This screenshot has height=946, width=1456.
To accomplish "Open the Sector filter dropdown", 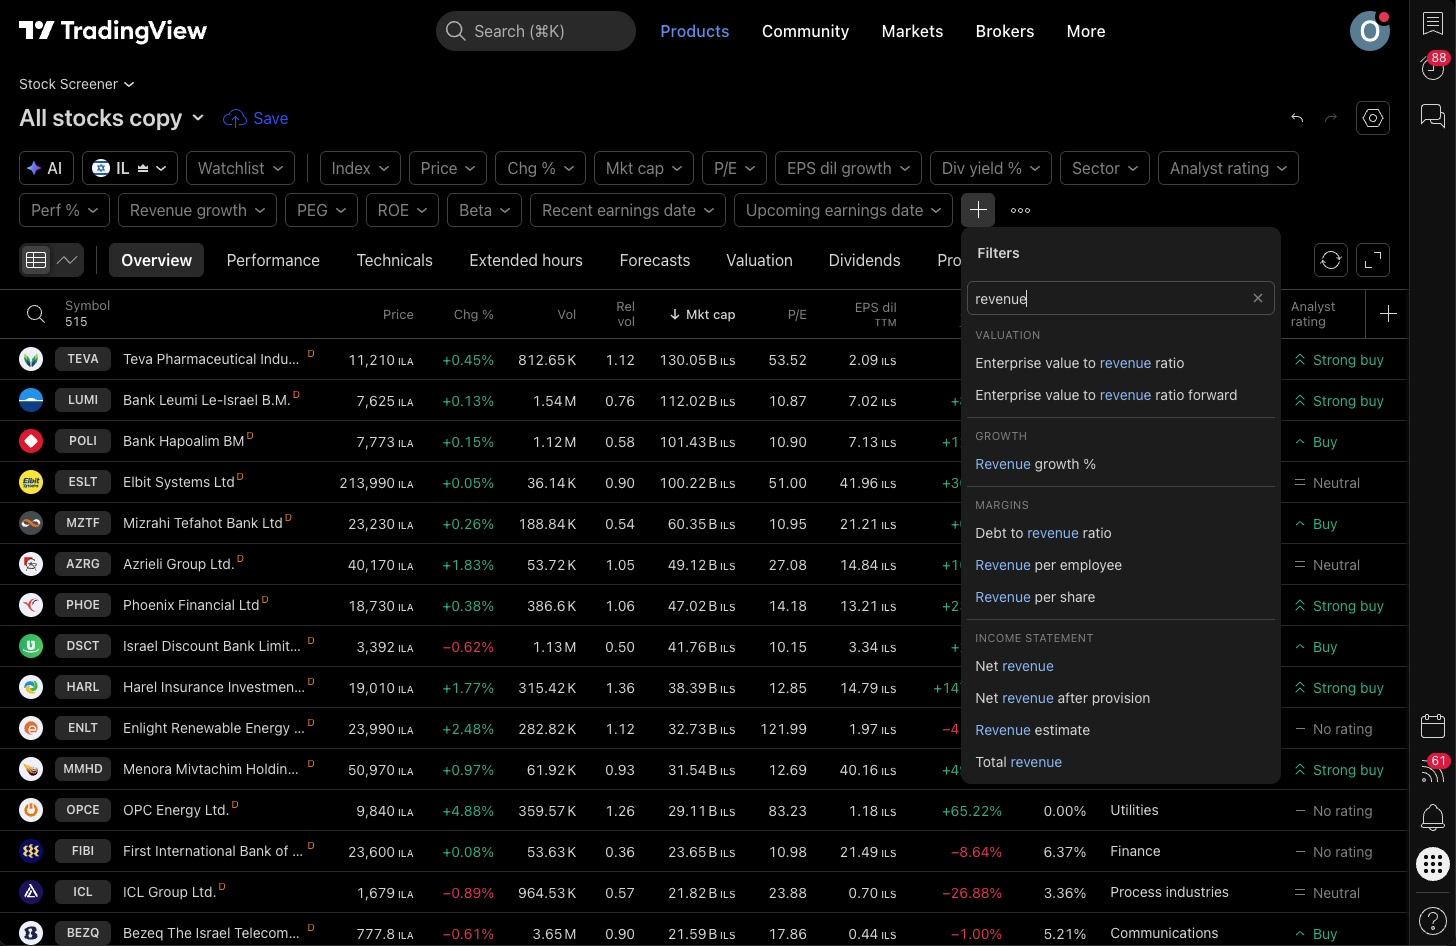I will point(1105,168).
